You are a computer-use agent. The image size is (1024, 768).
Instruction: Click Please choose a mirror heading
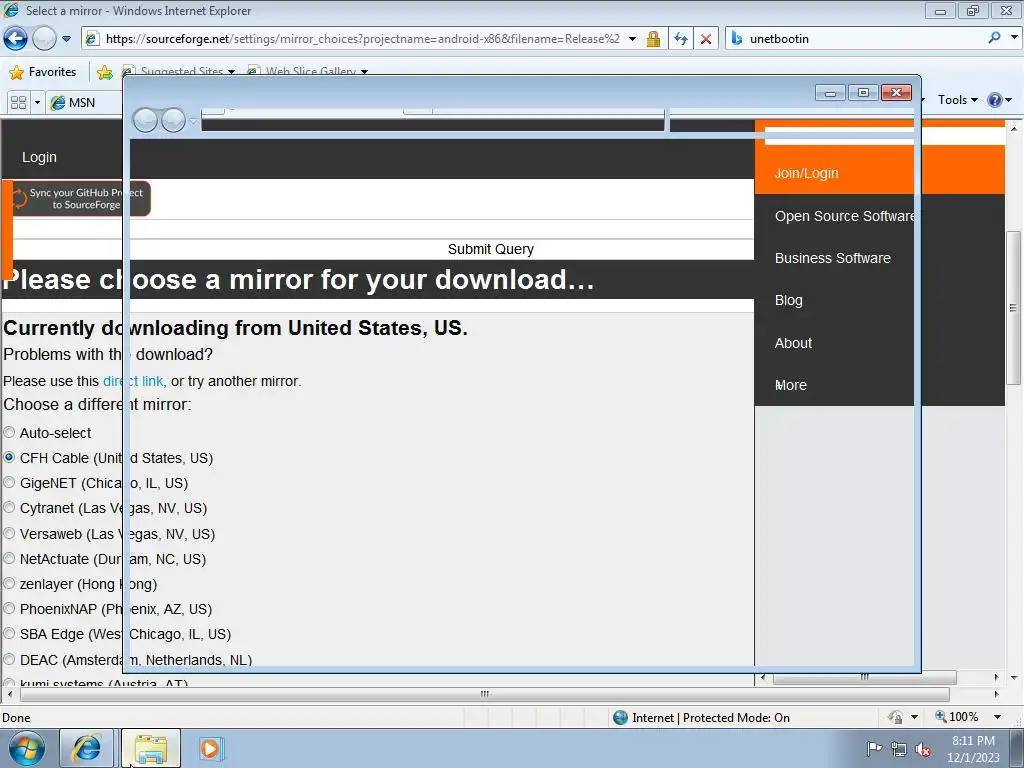coord(298,280)
